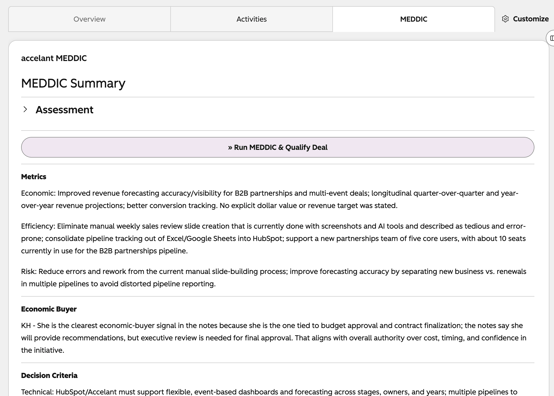Expand the Assessment section chevron

25,110
